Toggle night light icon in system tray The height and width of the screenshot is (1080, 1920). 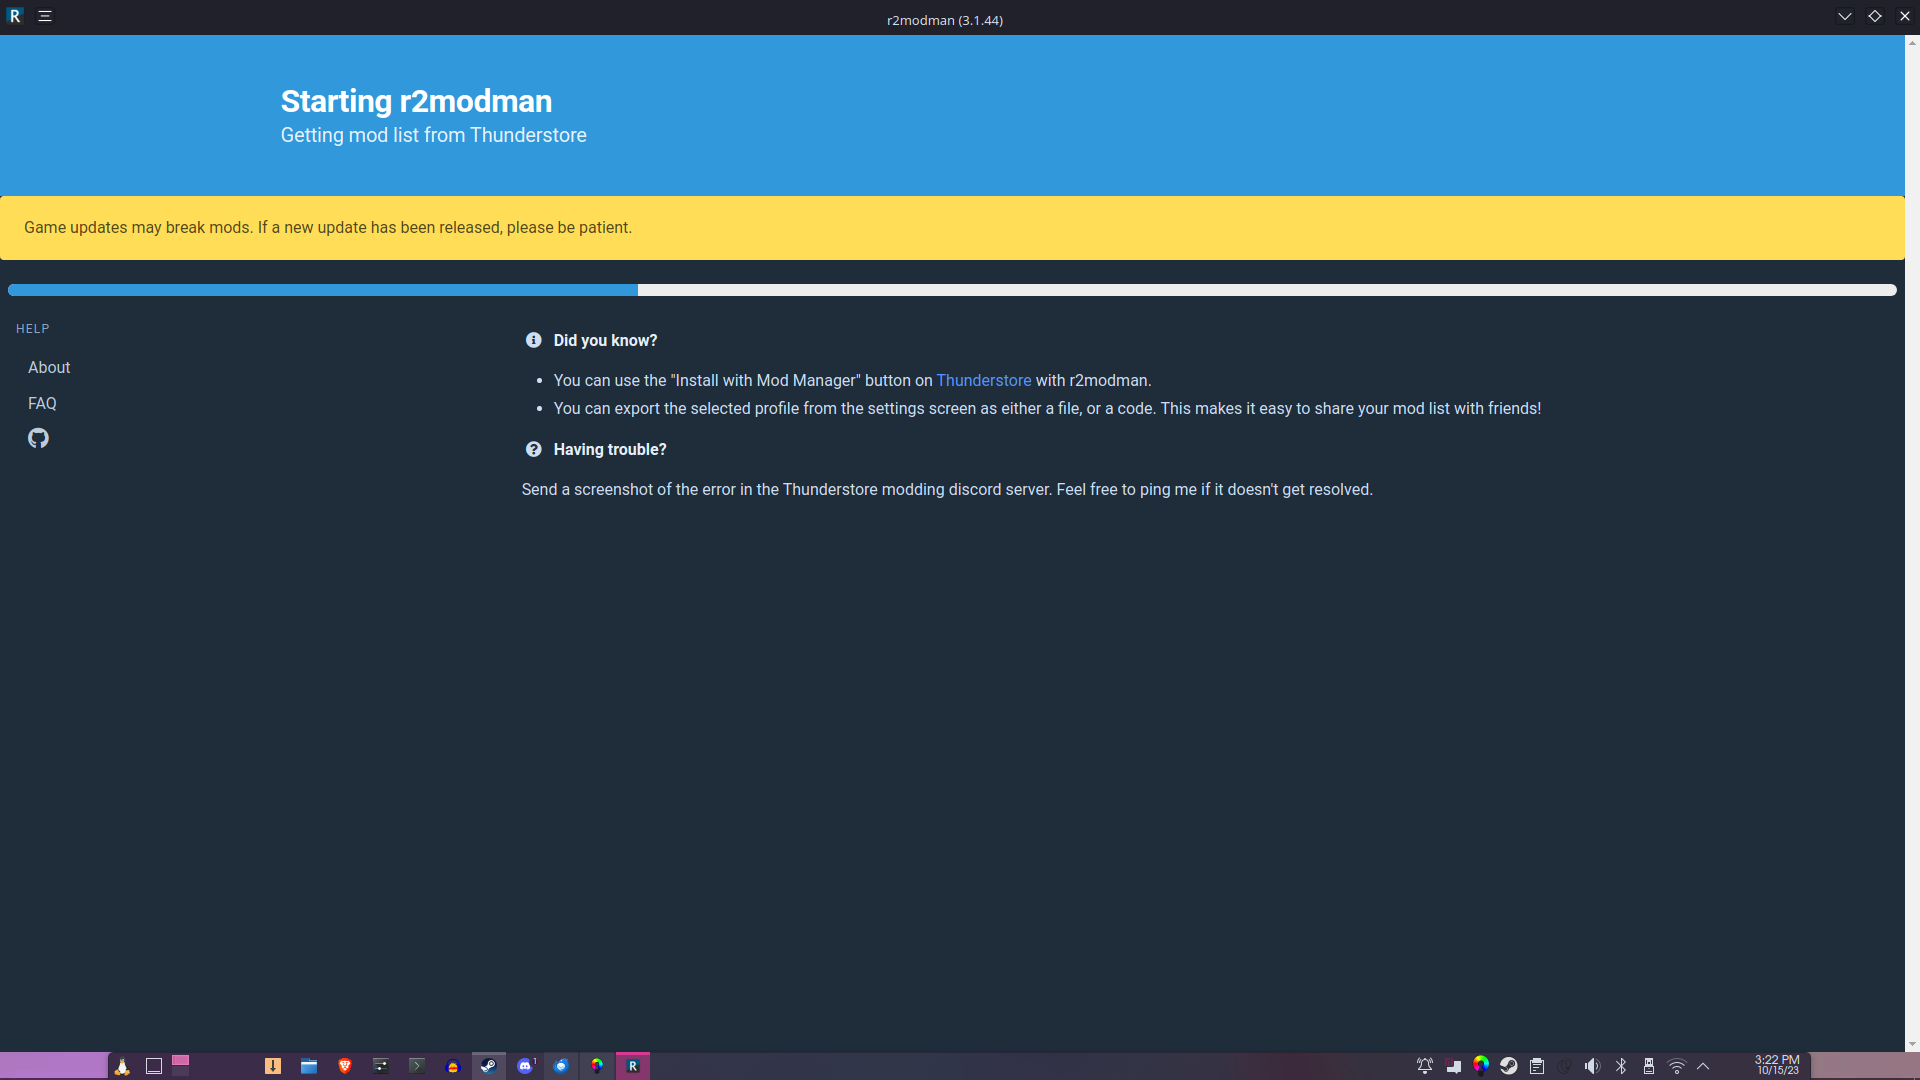(x=1564, y=1066)
